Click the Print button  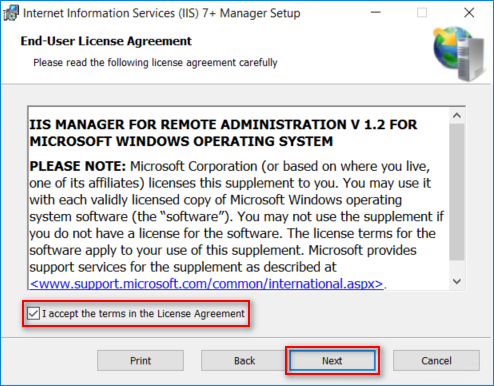tap(140, 360)
